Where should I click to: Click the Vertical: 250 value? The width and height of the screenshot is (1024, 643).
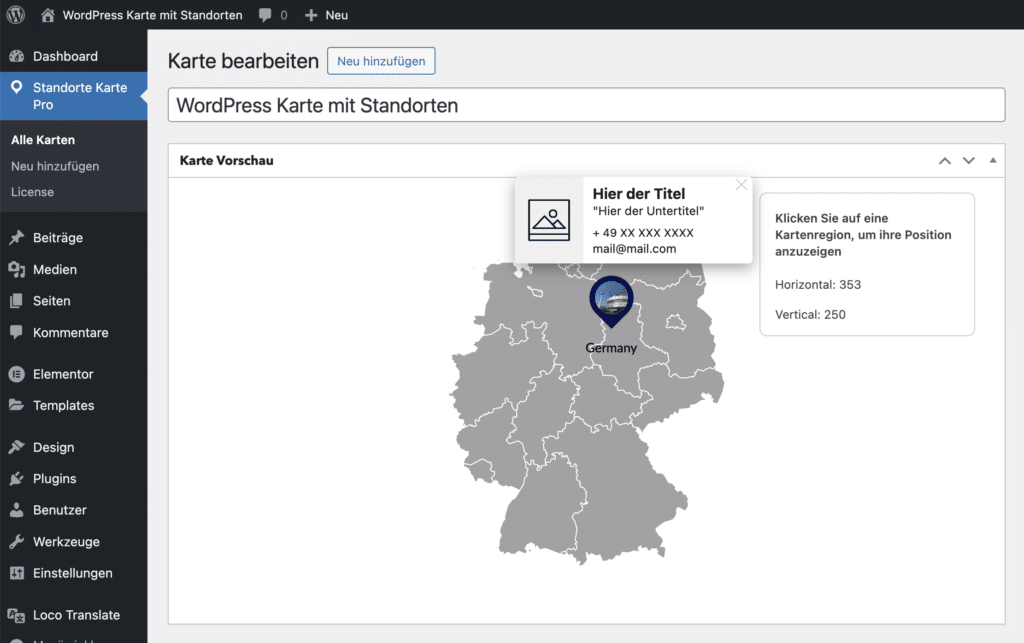[x=810, y=315]
